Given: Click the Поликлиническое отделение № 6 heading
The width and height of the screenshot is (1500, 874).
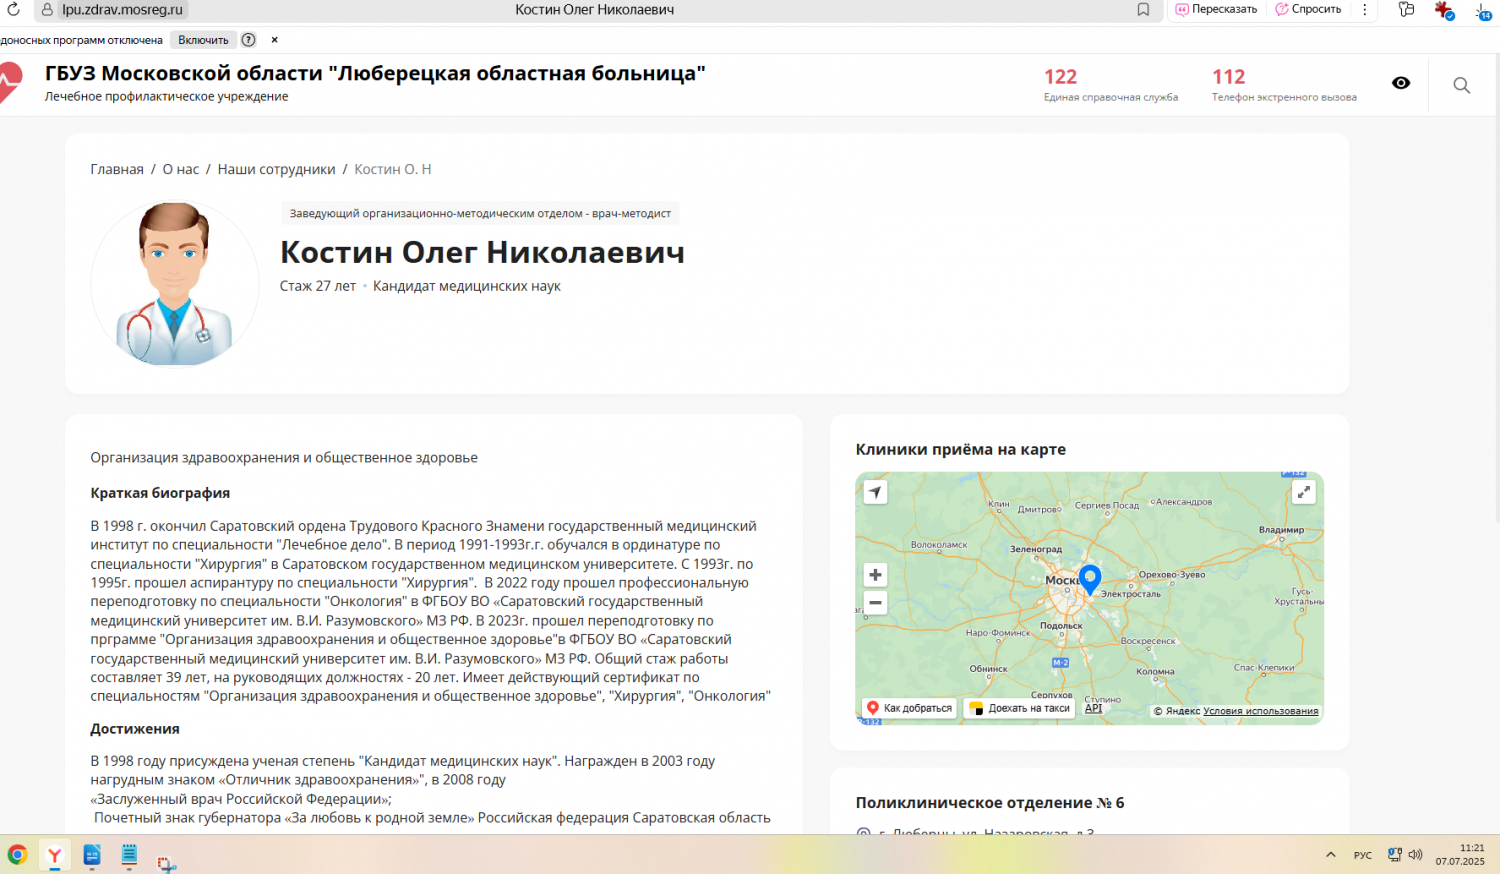Looking at the screenshot, I should coord(990,803).
